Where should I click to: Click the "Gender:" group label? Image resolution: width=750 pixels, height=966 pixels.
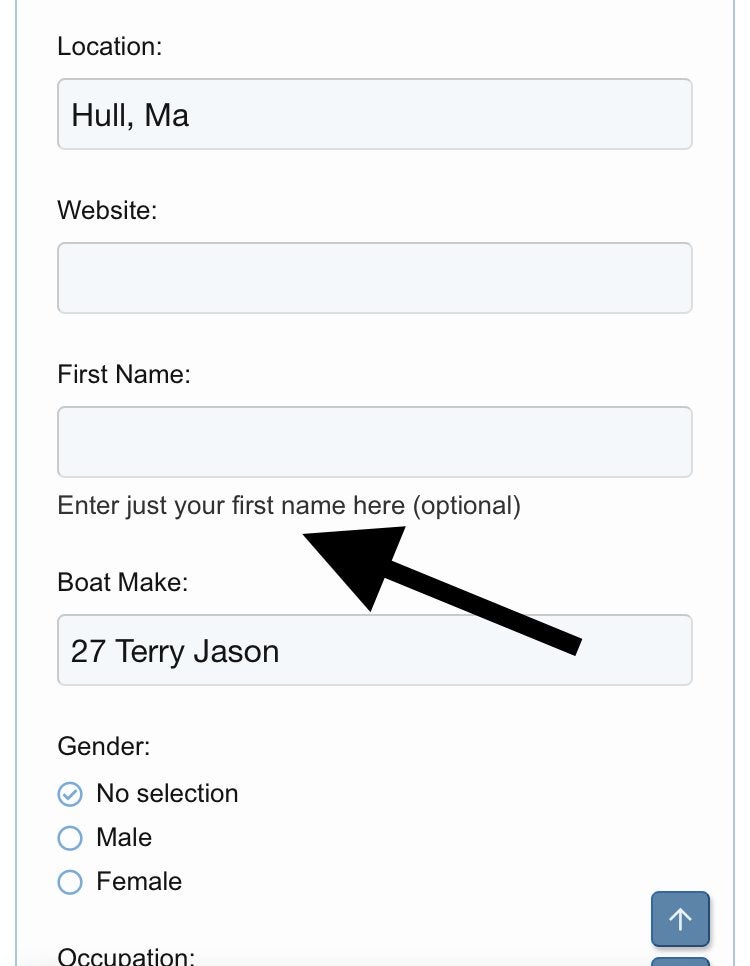point(104,747)
